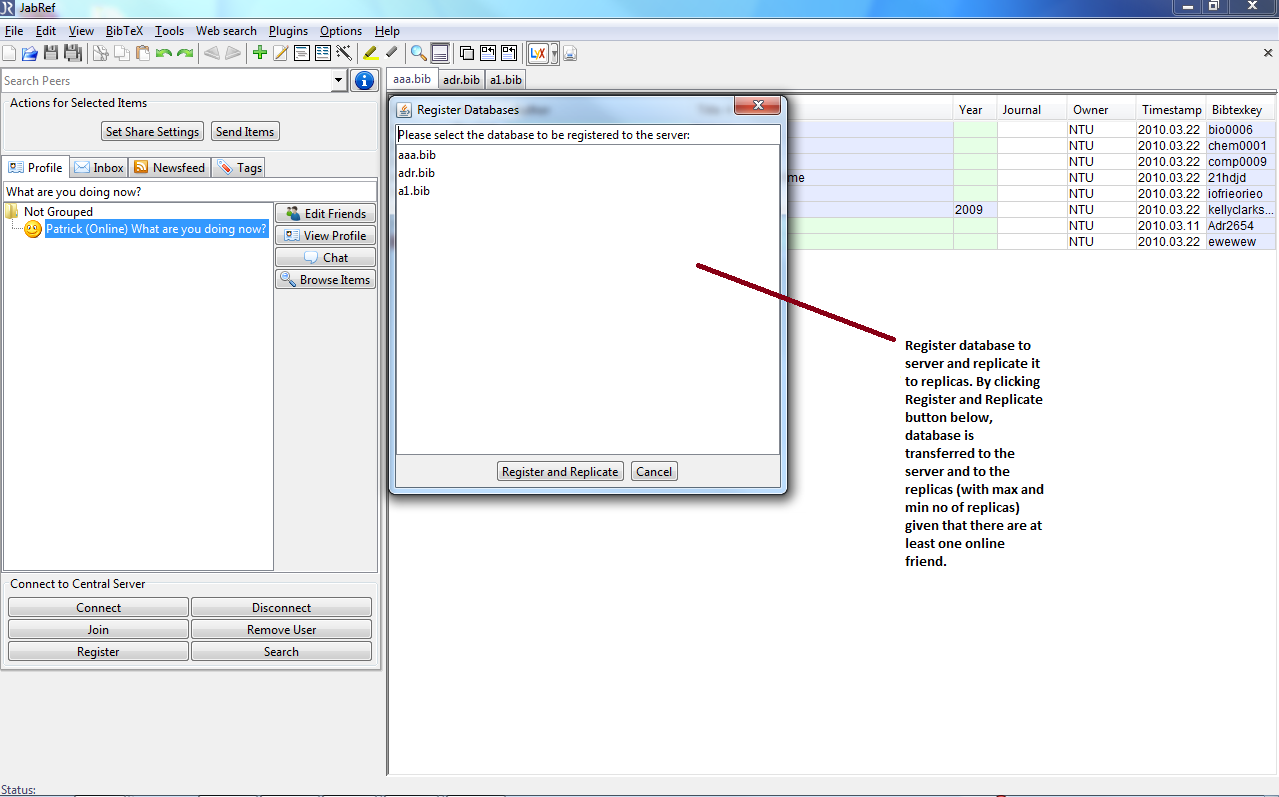Switch to the adr.bib database tab

[x=461, y=79]
